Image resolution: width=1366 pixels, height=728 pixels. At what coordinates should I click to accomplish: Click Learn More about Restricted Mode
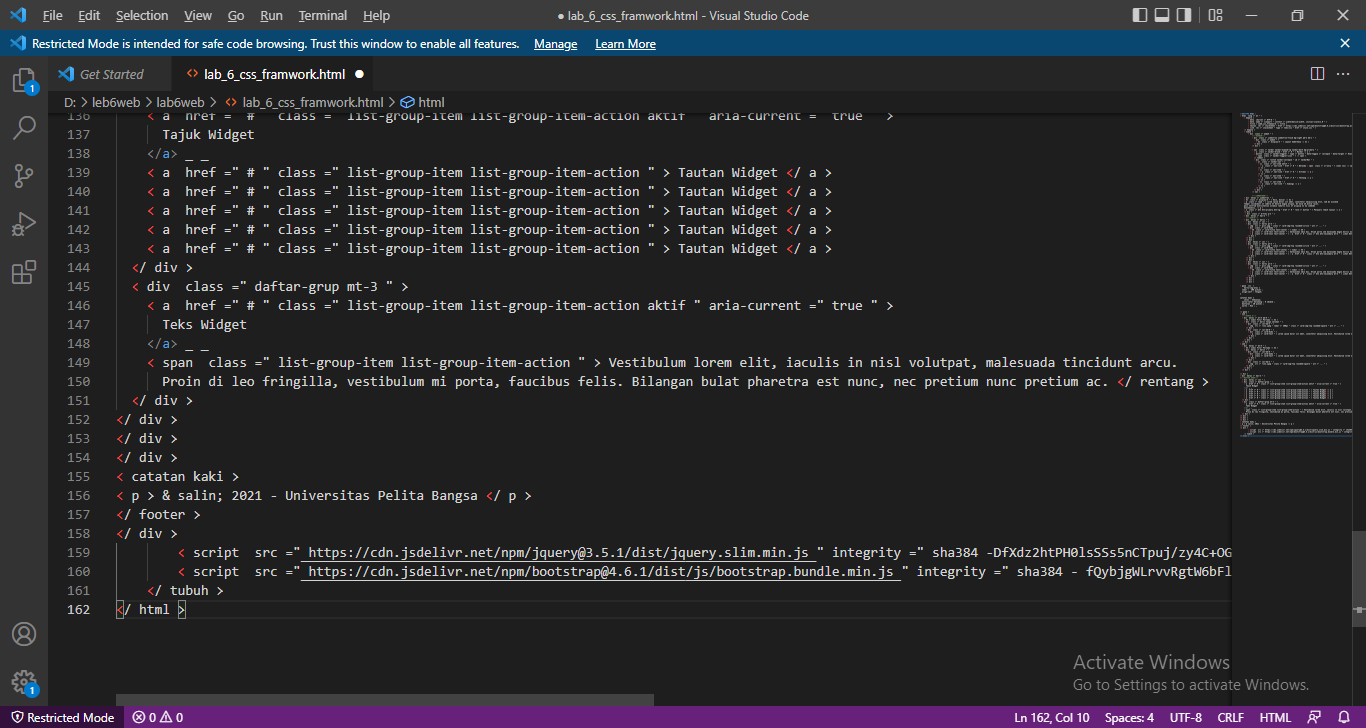click(x=625, y=43)
